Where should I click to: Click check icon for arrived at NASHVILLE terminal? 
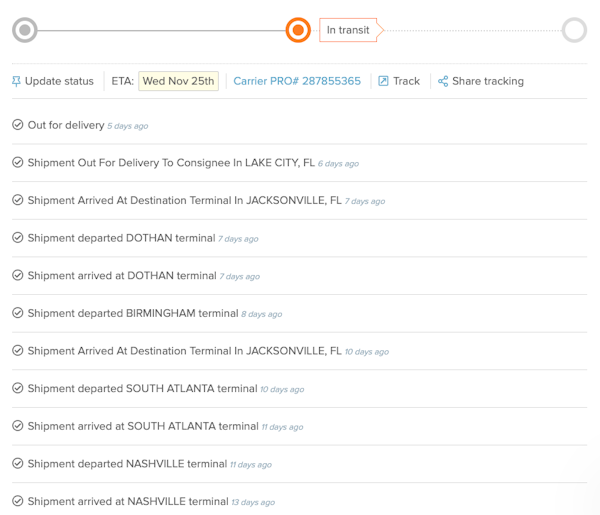point(18,501)
